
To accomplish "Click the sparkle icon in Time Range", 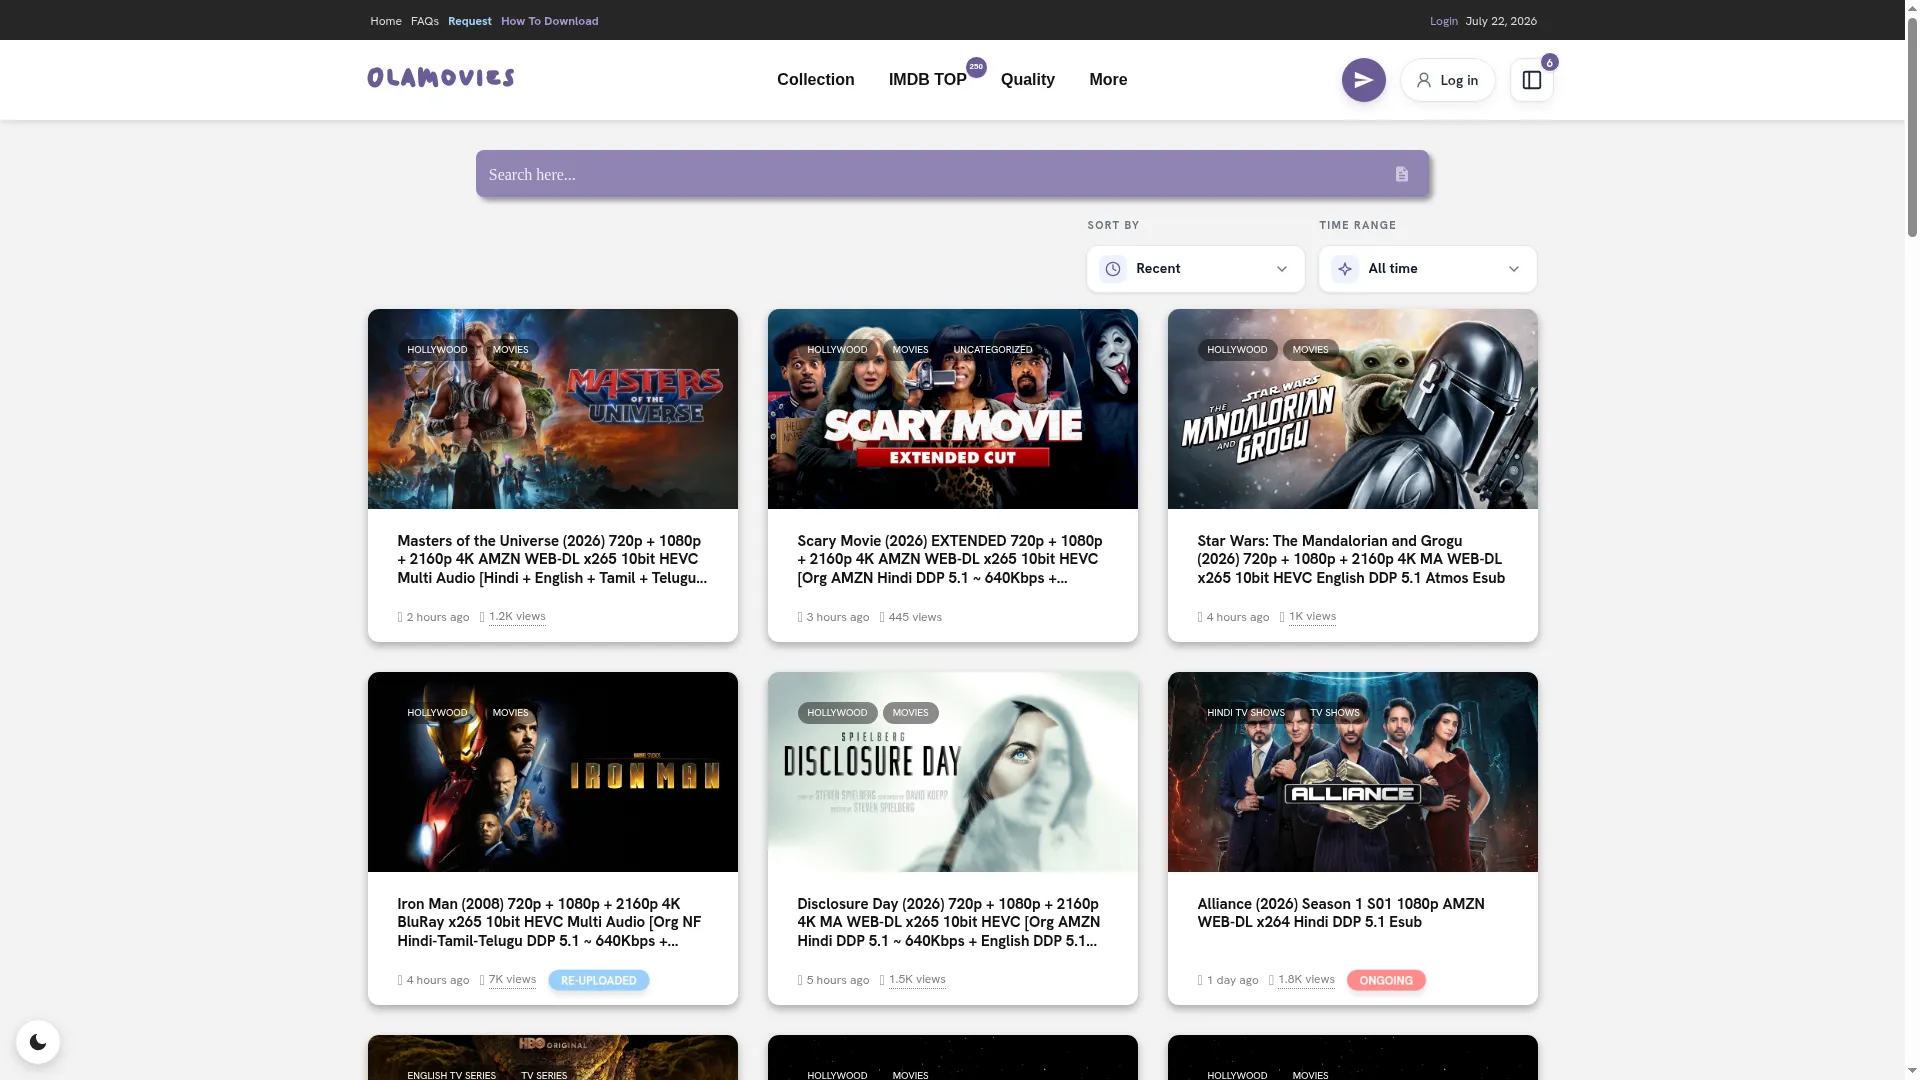I will 1344,269.
